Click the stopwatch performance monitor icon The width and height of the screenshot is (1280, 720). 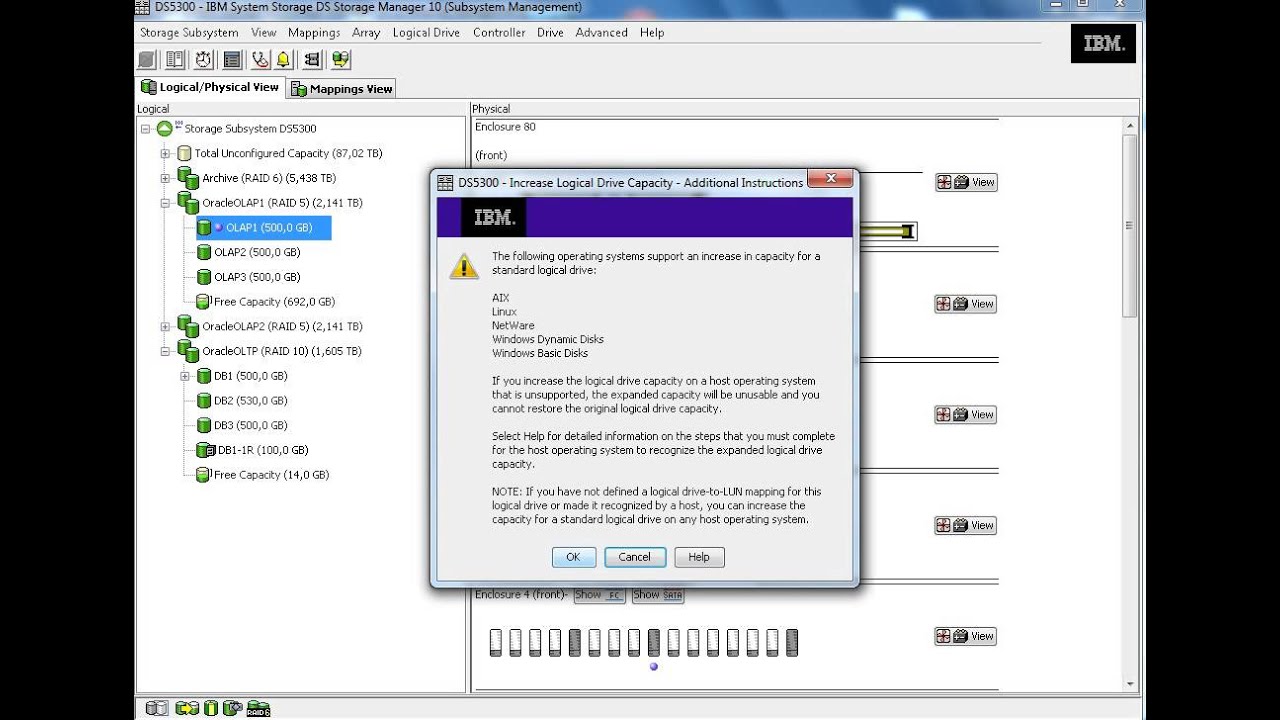(x=203, y=60)
